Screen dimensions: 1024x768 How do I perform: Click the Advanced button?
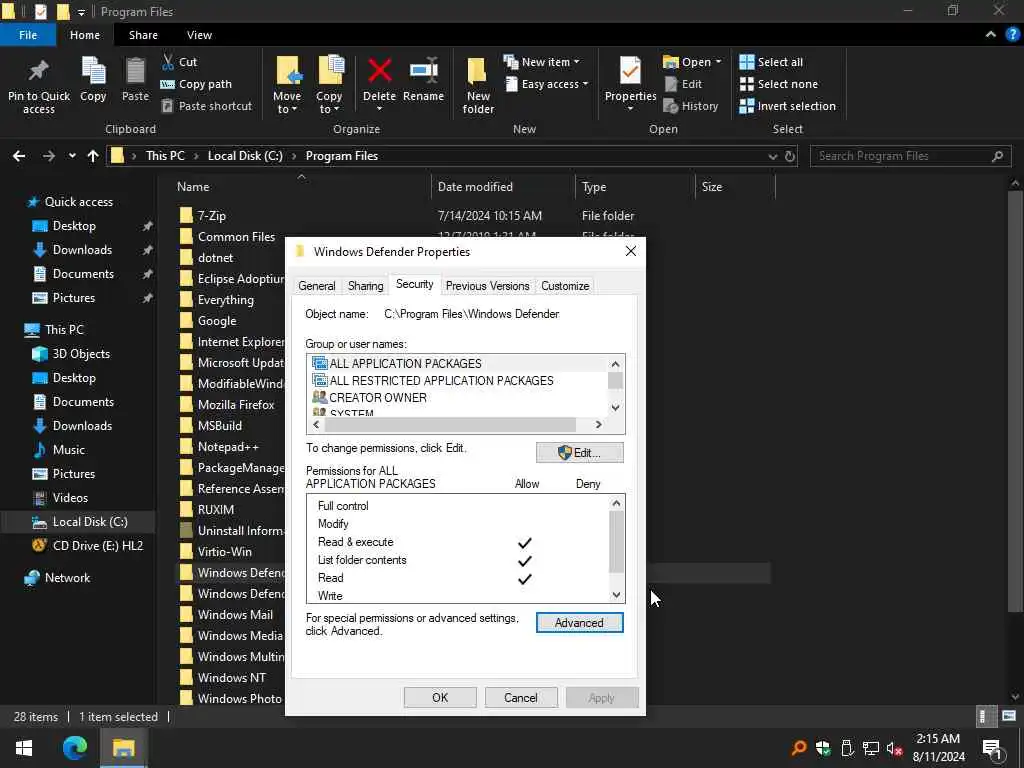[579, 623]
